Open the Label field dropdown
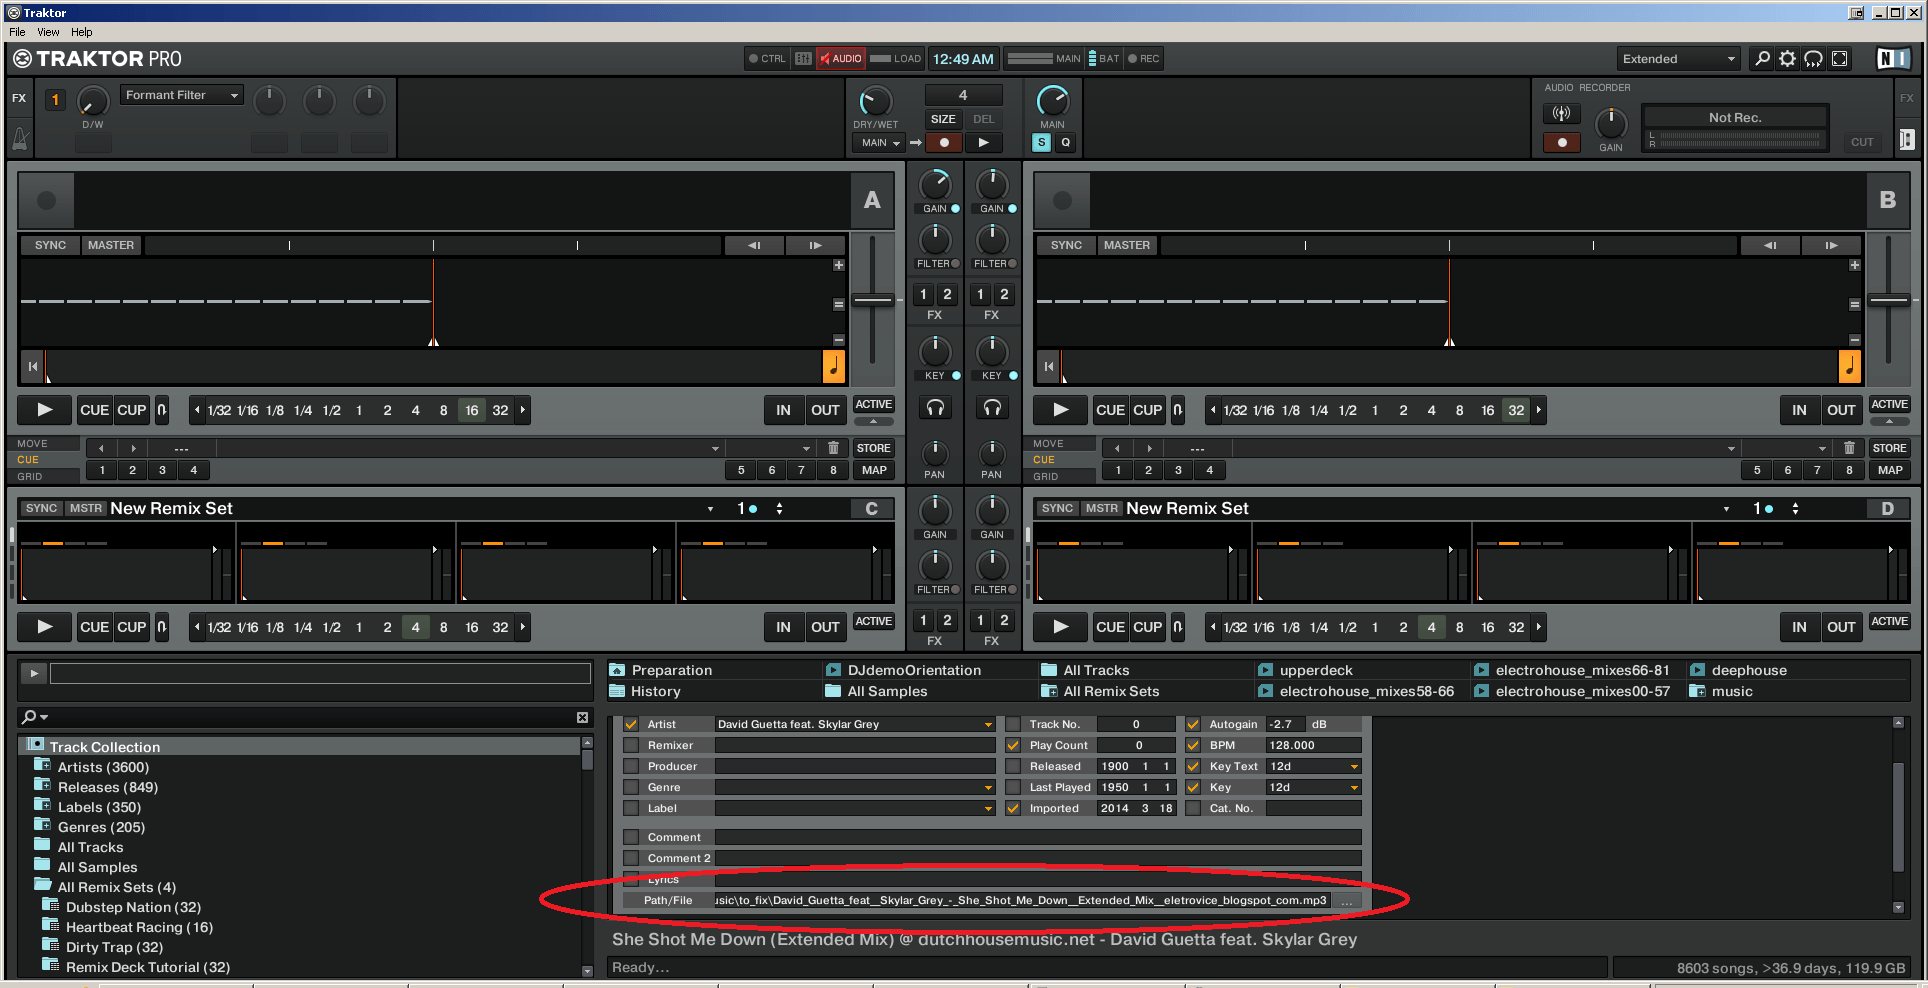This screenshot has height=988, width=1928. 988,809
